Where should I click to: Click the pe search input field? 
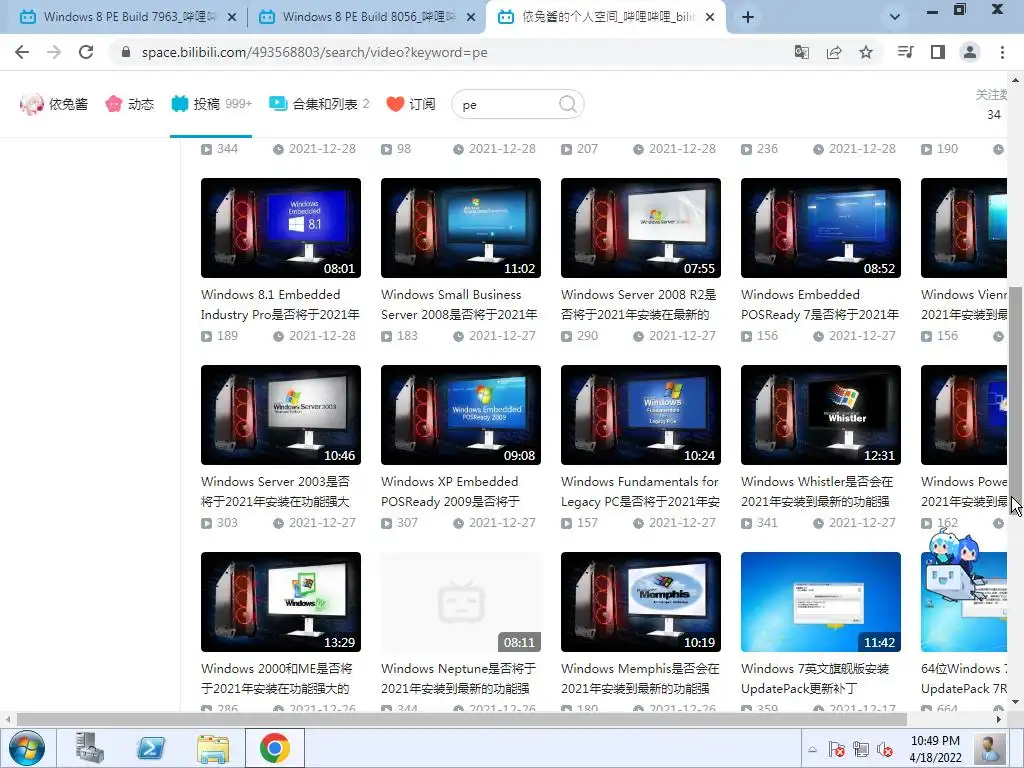[506, 104]
